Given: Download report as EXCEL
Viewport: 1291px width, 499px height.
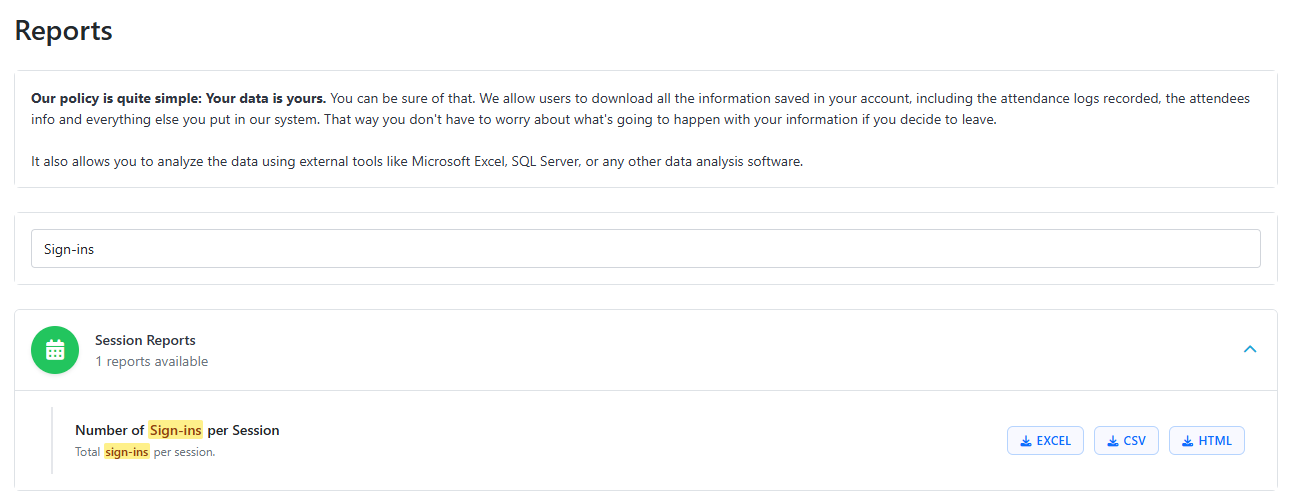Looking at the screenshot, I should click(x=1045, y=441).
